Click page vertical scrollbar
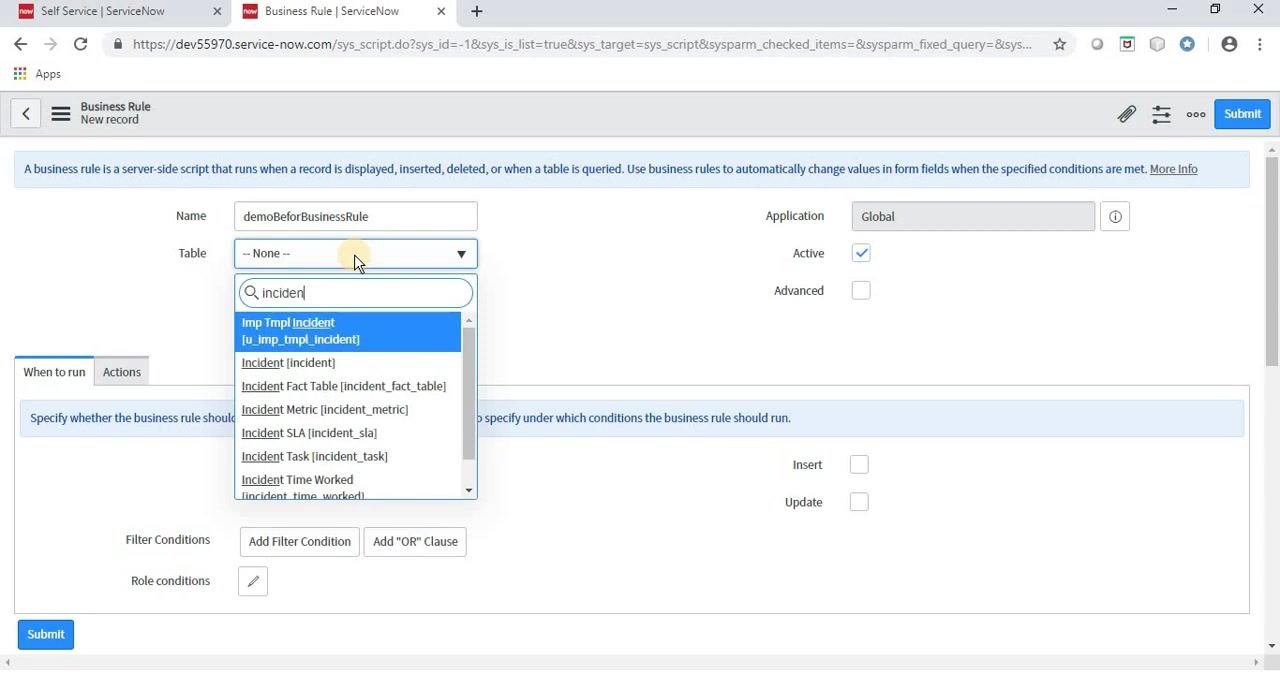This screenshot has height=674, width=1280. pos(1272,260)
